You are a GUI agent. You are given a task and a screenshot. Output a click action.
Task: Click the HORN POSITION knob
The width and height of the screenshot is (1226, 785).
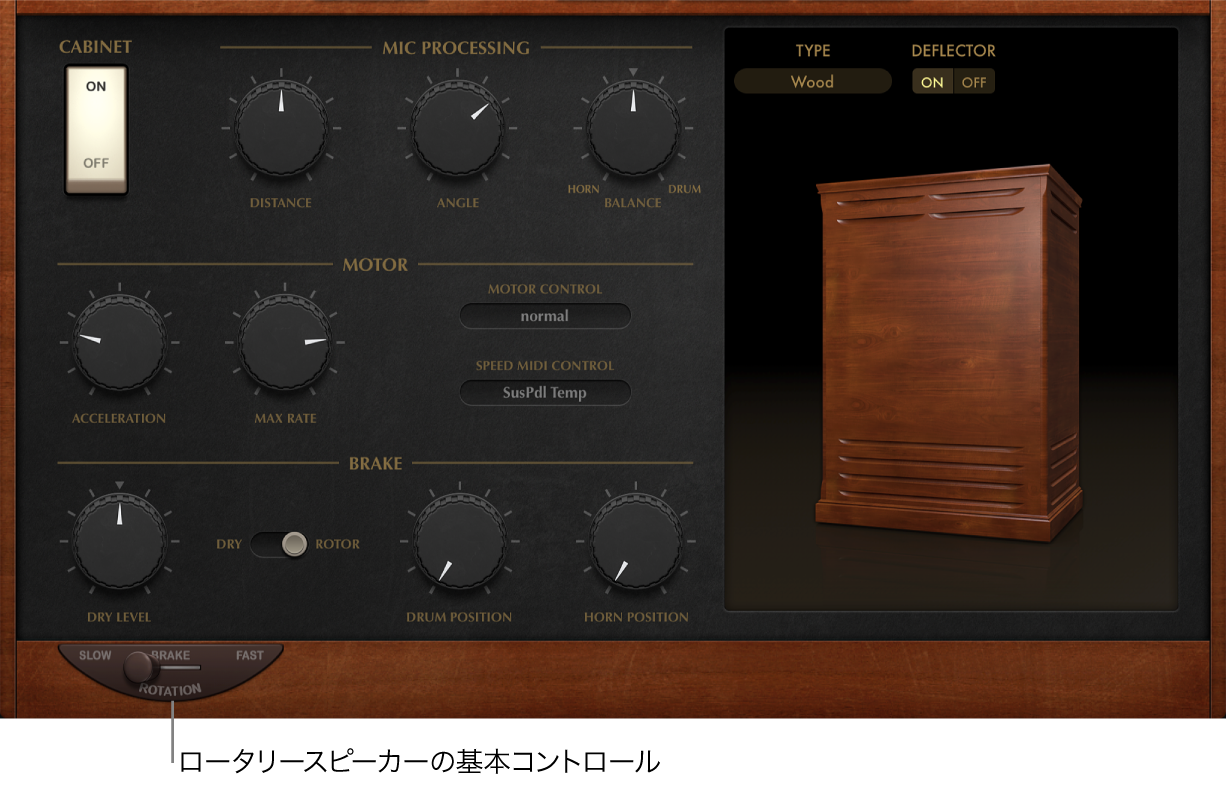[634, 542]
